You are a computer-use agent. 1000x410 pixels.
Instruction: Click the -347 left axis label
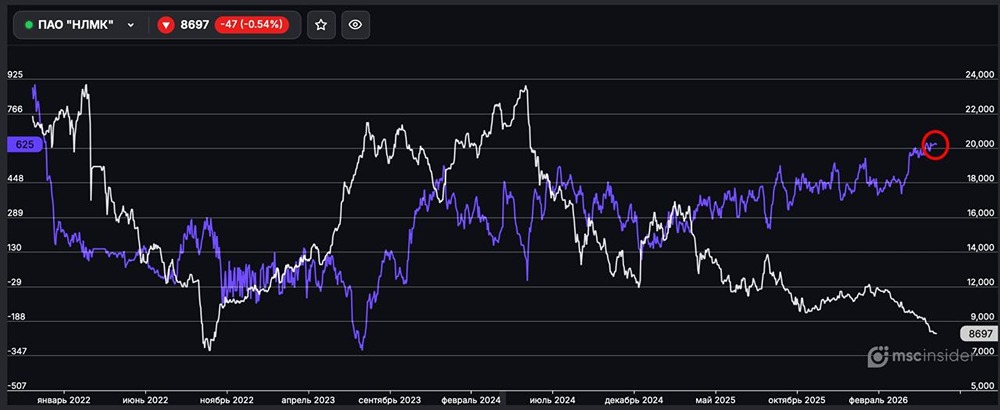(x=16, y=351)
